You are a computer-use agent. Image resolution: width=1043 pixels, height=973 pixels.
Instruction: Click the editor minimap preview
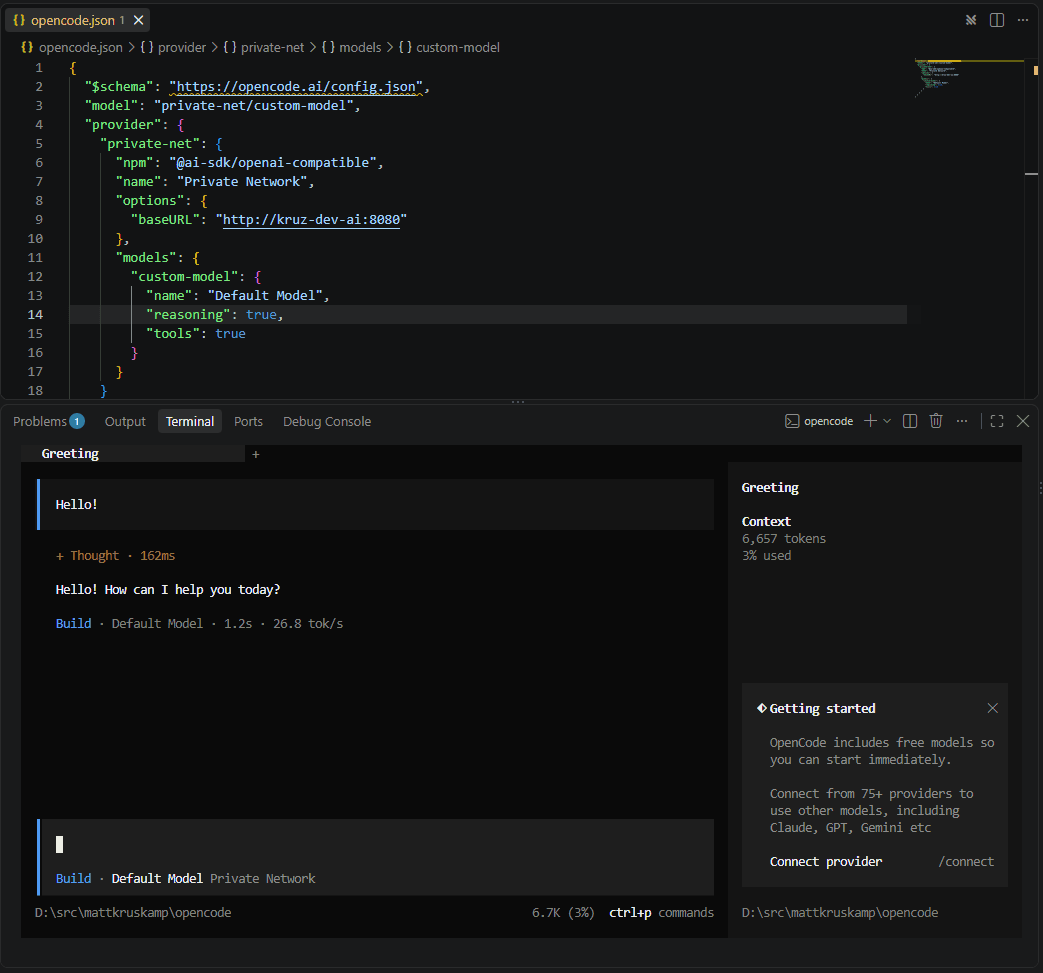(x=968, y=78)
